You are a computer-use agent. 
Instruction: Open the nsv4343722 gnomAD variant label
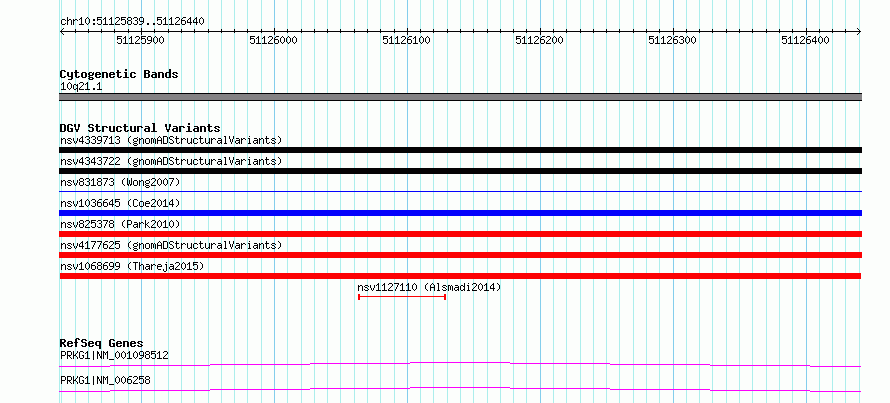pos(171,161)
